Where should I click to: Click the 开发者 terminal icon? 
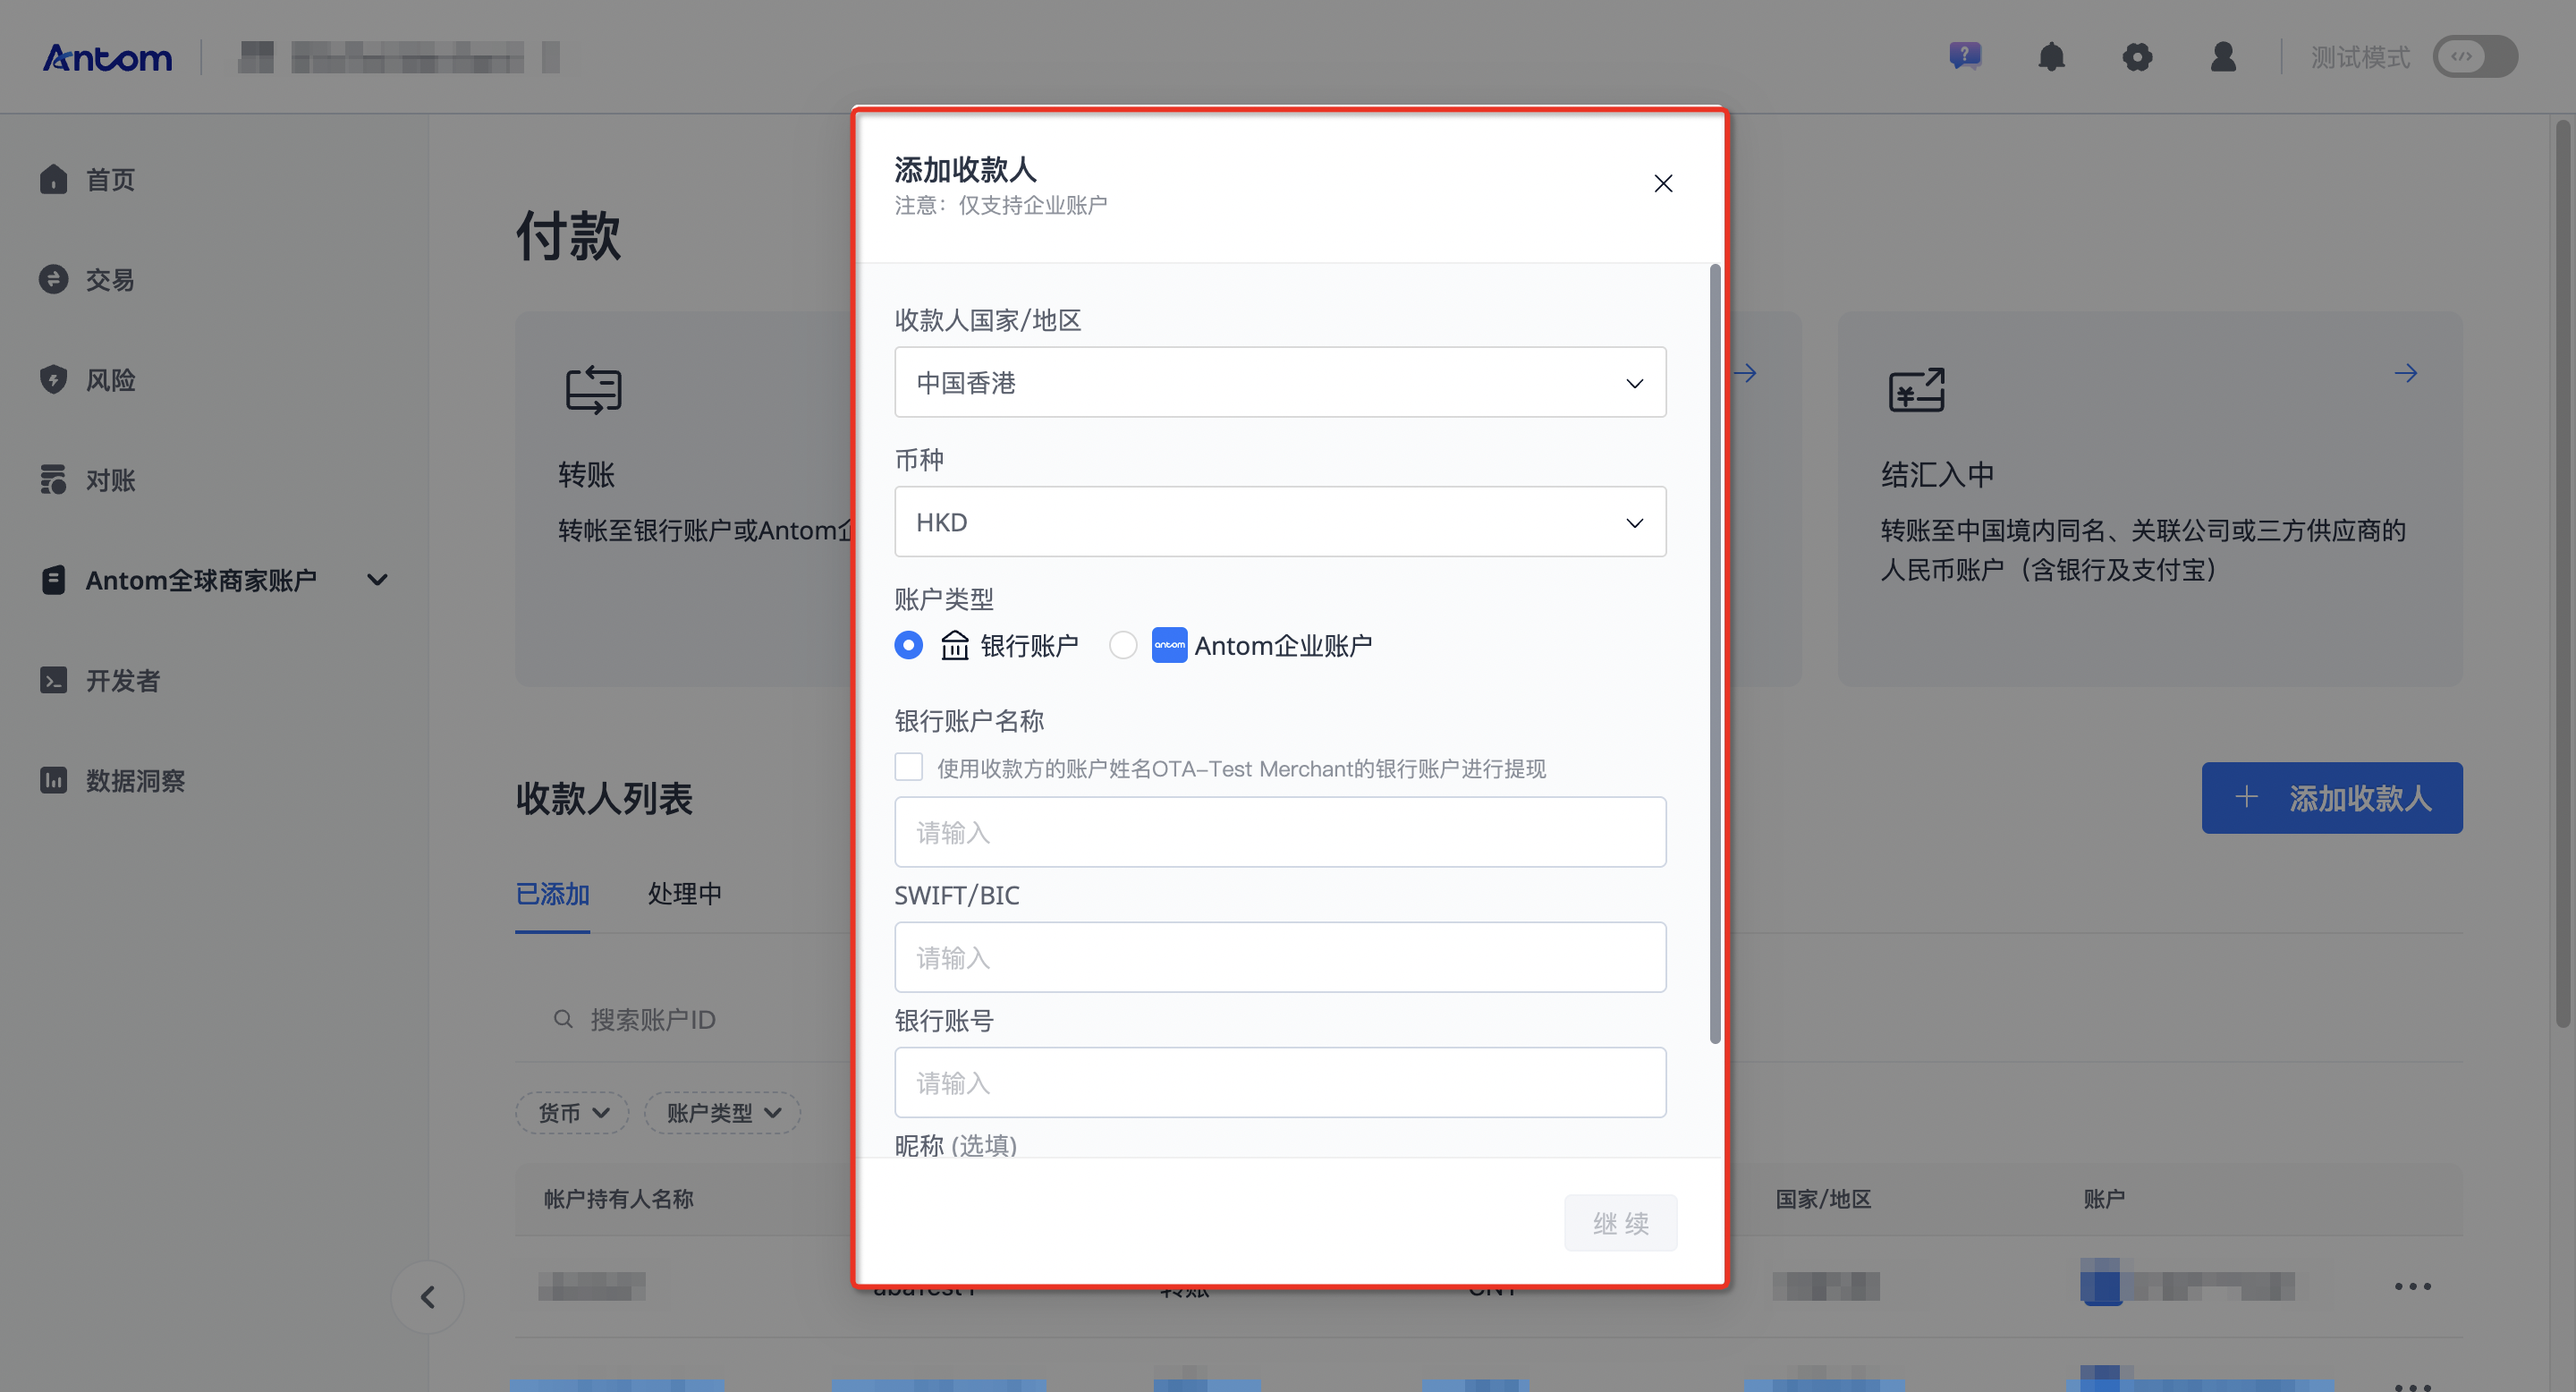coord(54,680)
